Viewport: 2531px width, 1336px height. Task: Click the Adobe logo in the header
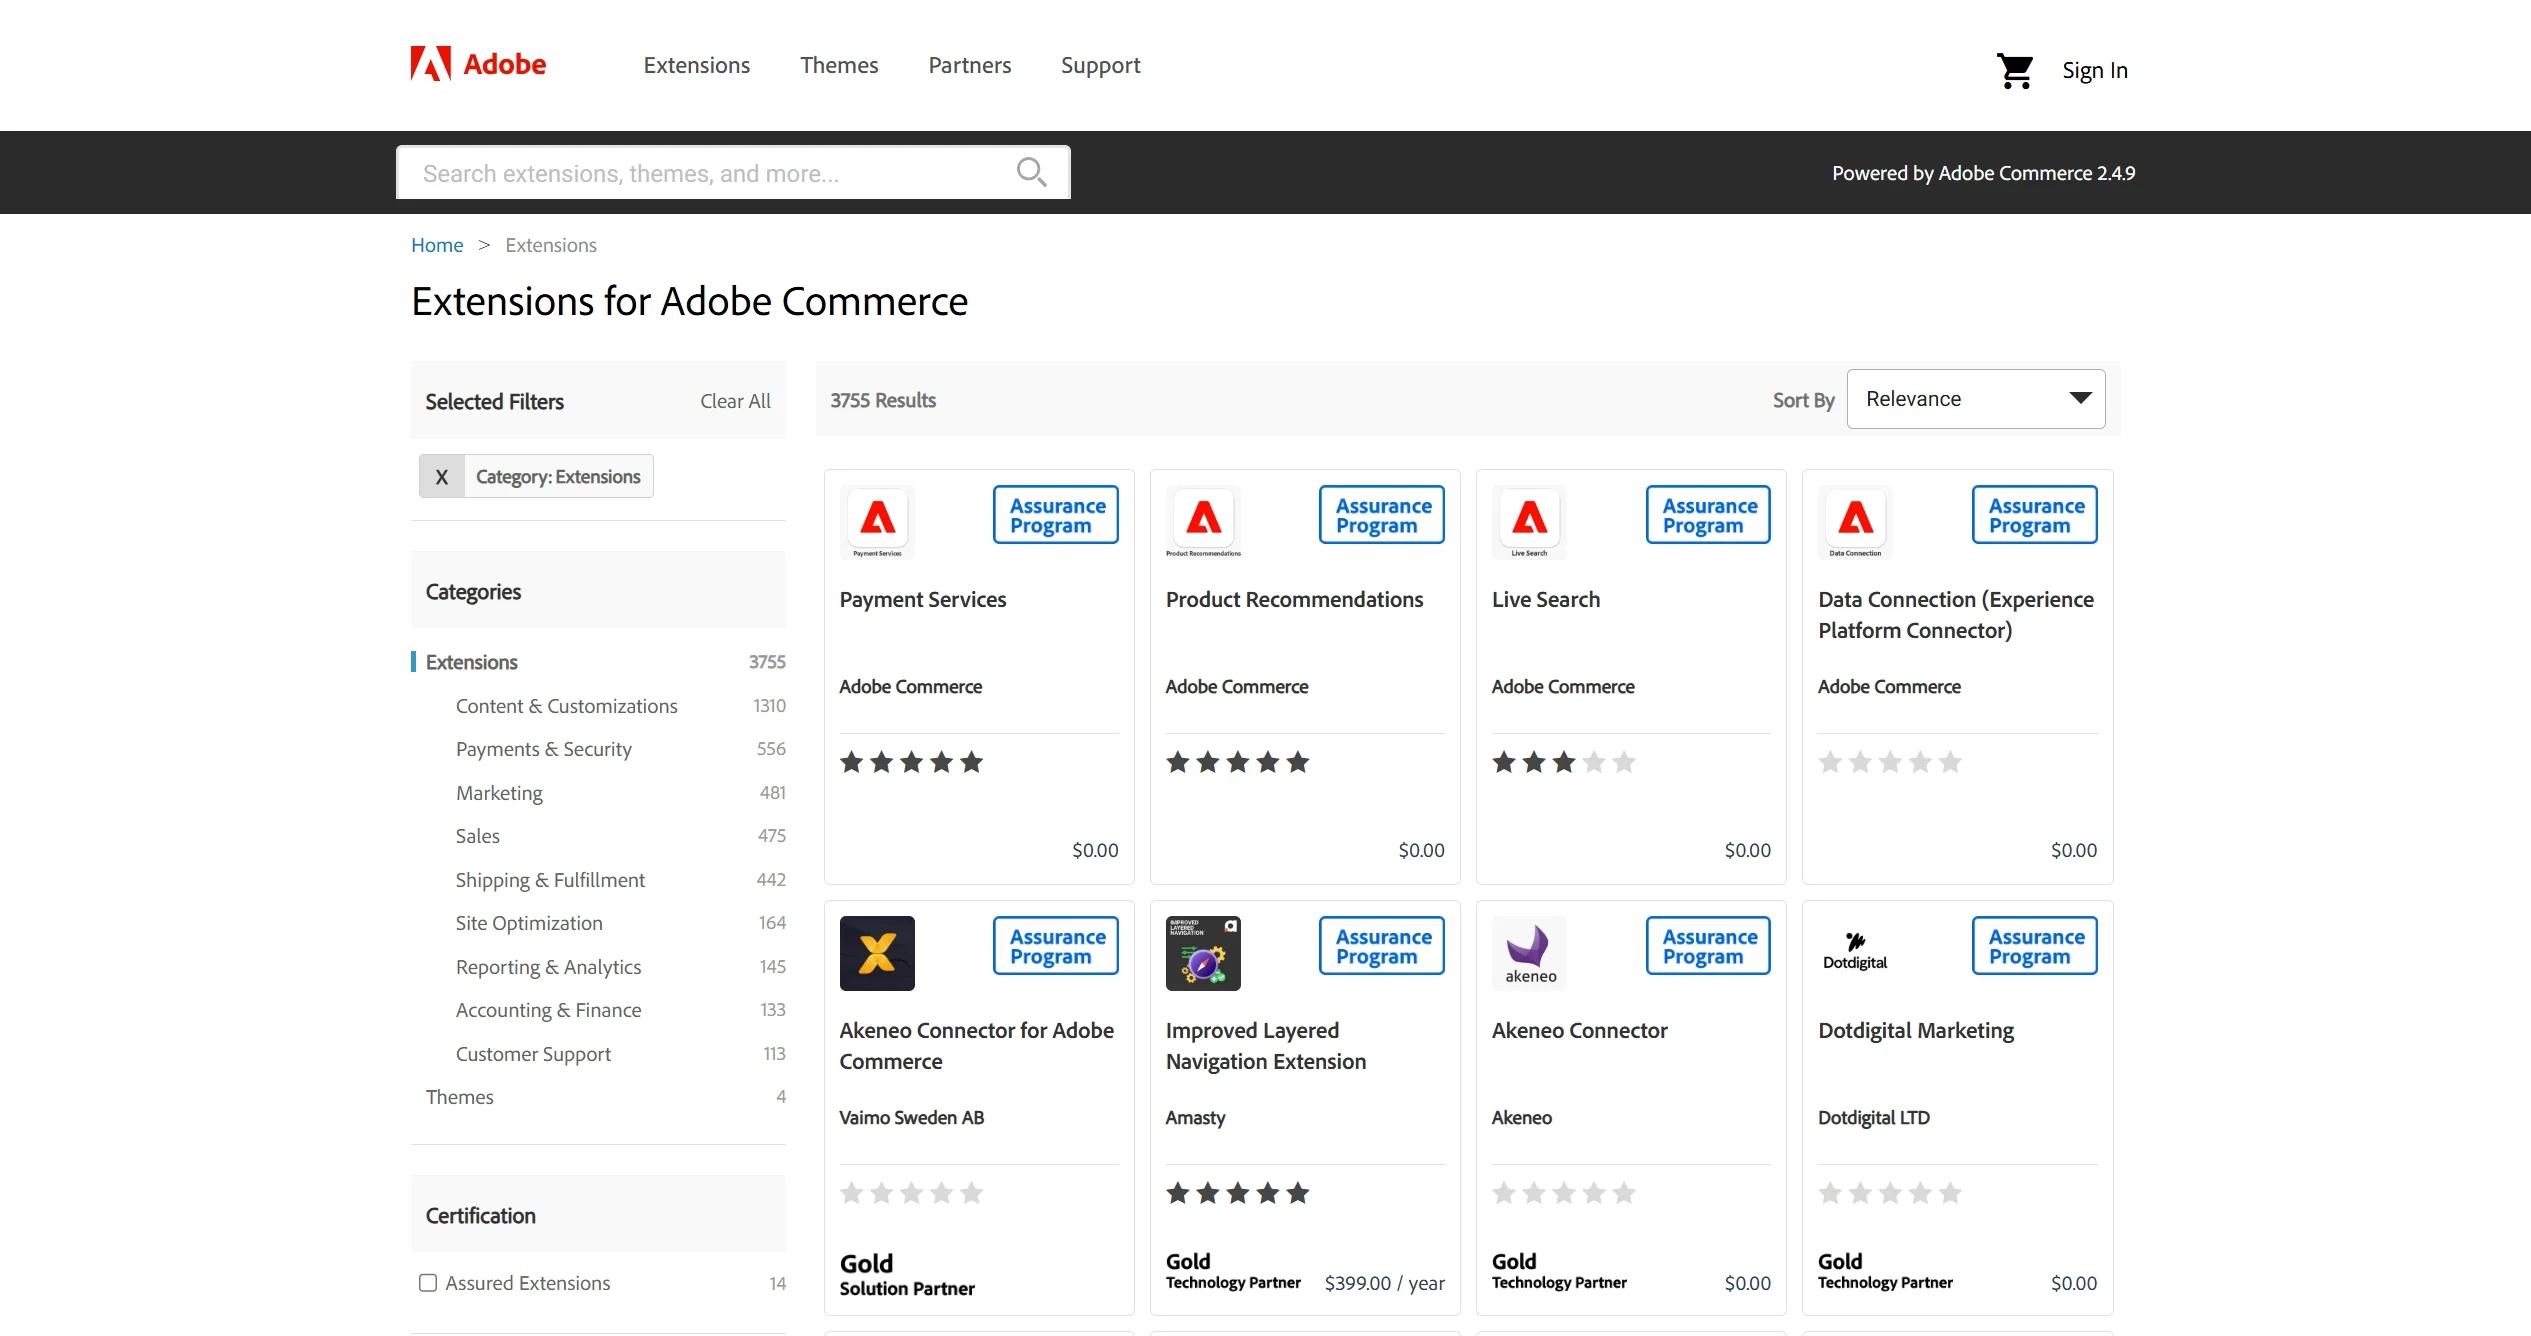click(x=478, y=64)
